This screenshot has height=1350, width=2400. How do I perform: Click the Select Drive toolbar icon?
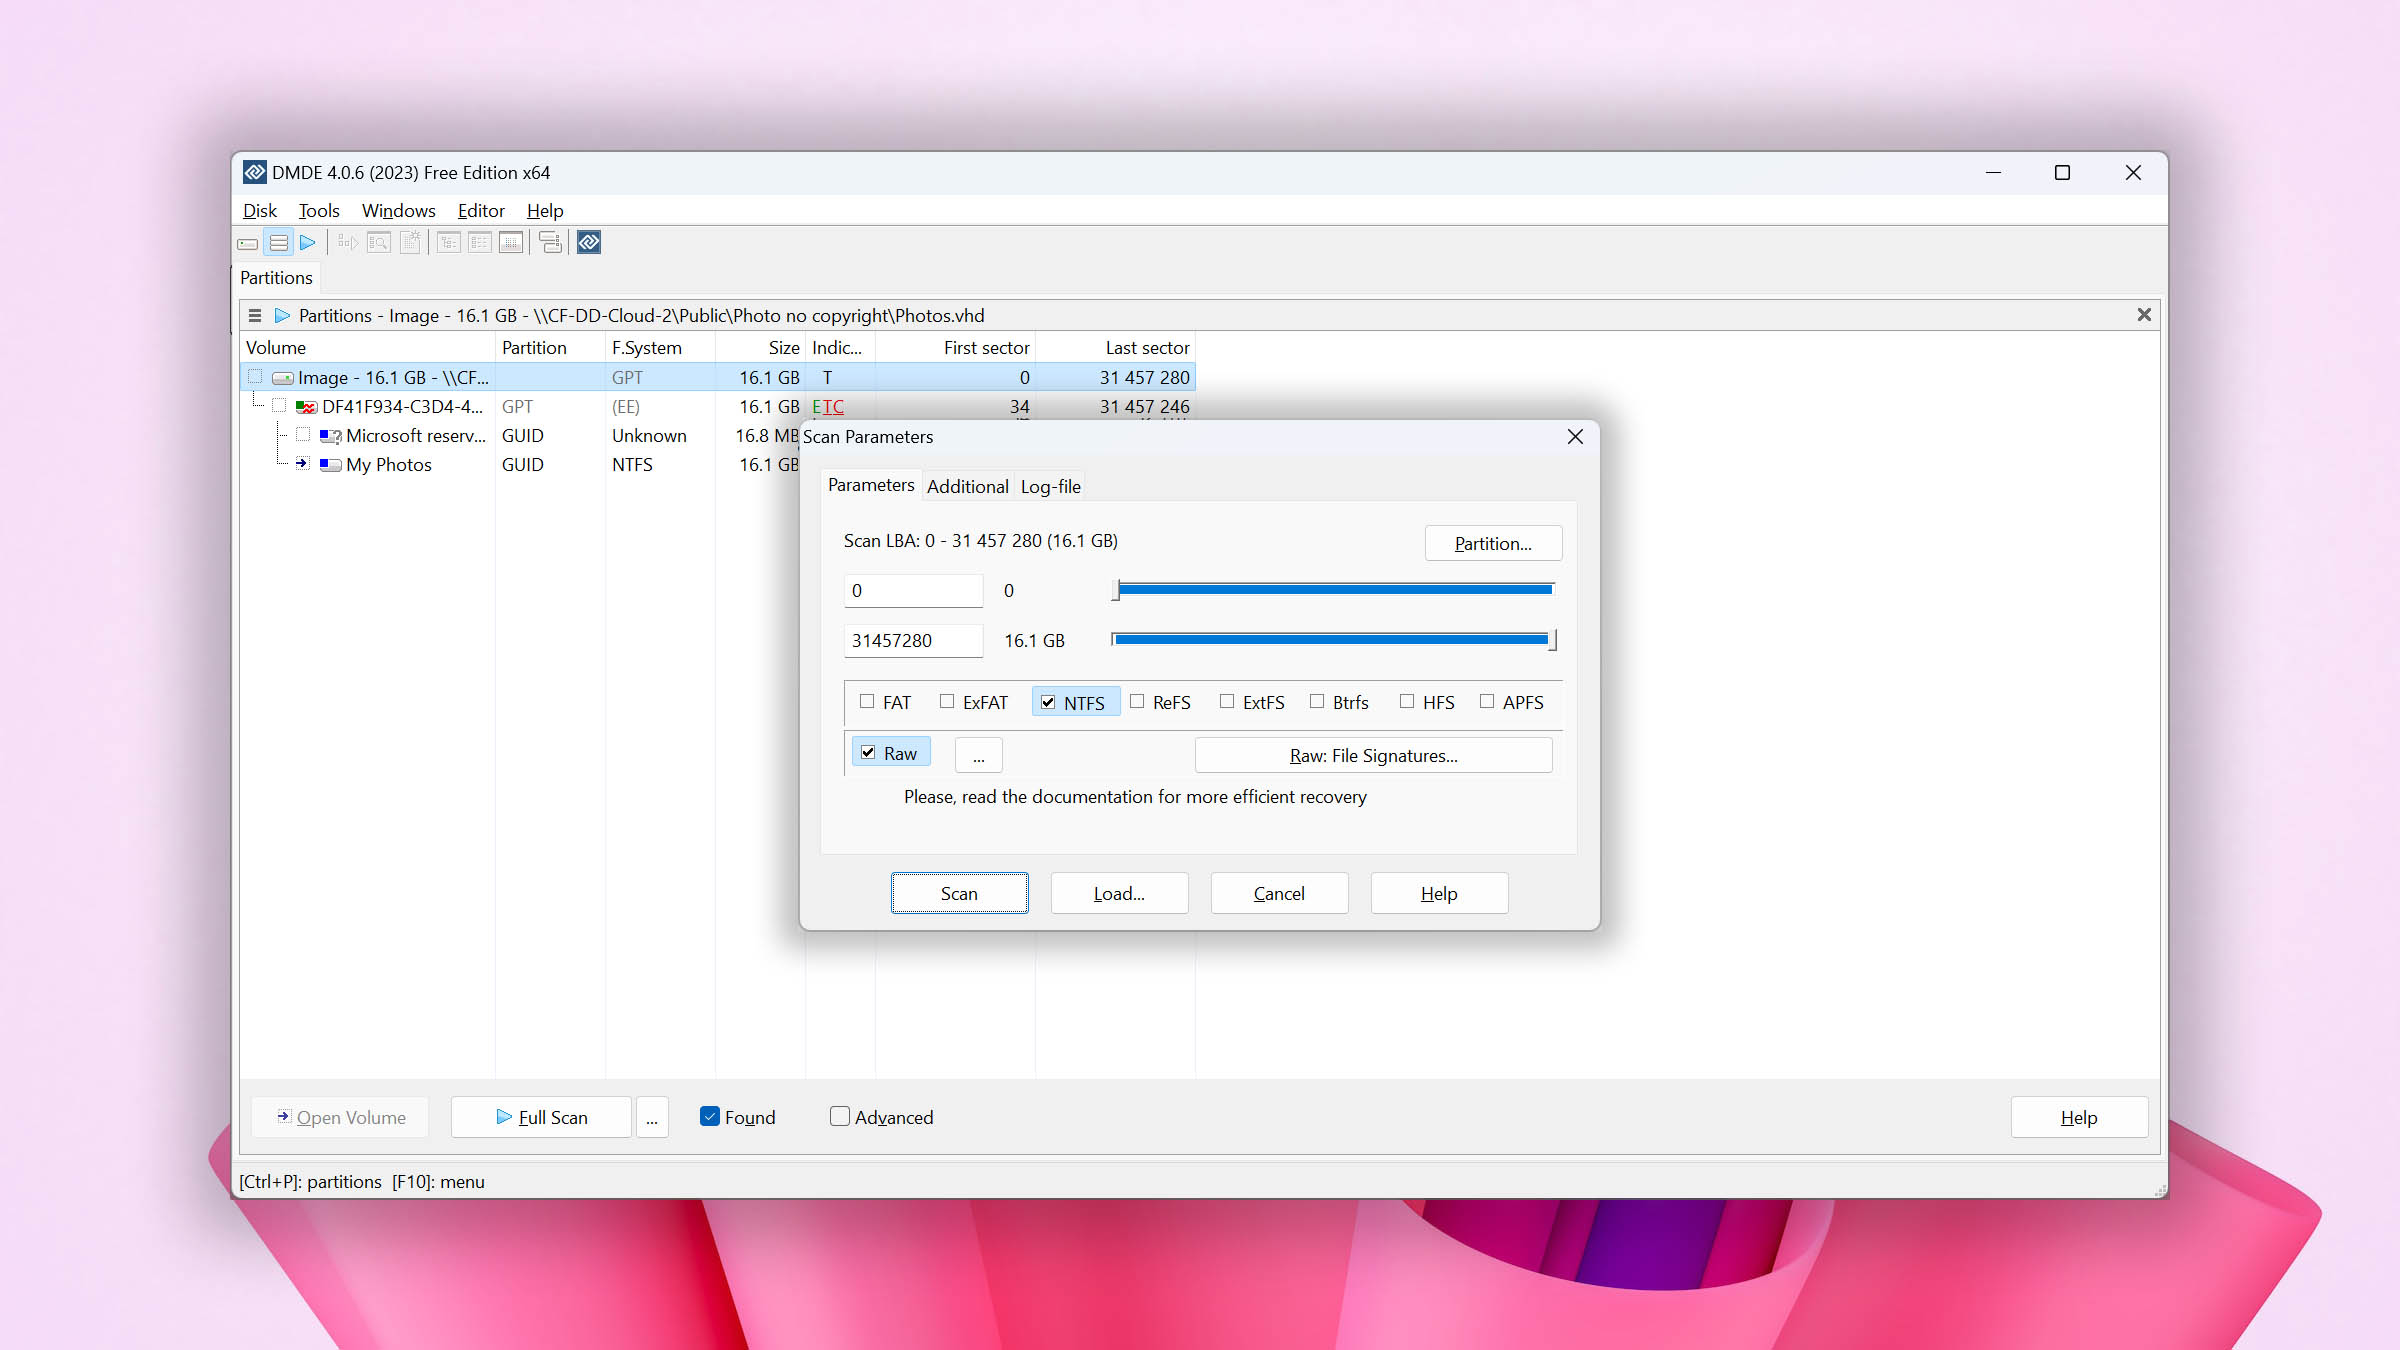(248, 243)
